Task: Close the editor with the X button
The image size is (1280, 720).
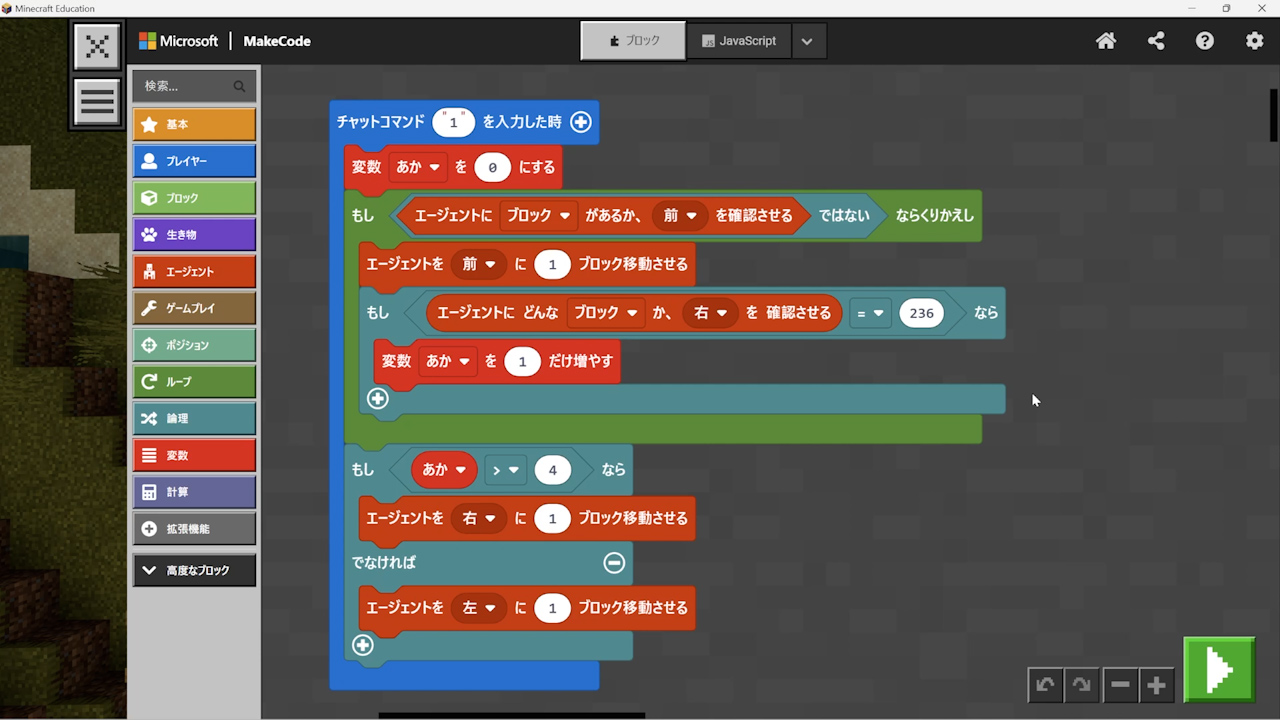Action: 97,46
